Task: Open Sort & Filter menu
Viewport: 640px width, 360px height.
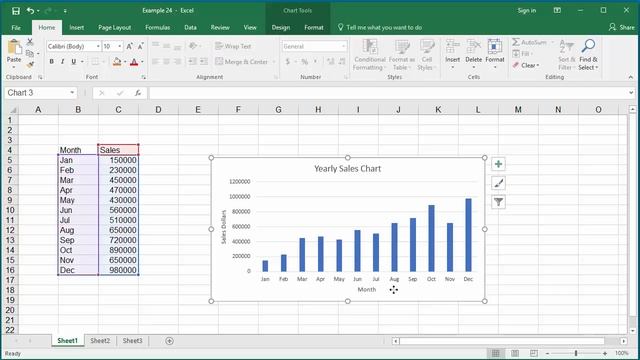Action: [x=566, y=55]
